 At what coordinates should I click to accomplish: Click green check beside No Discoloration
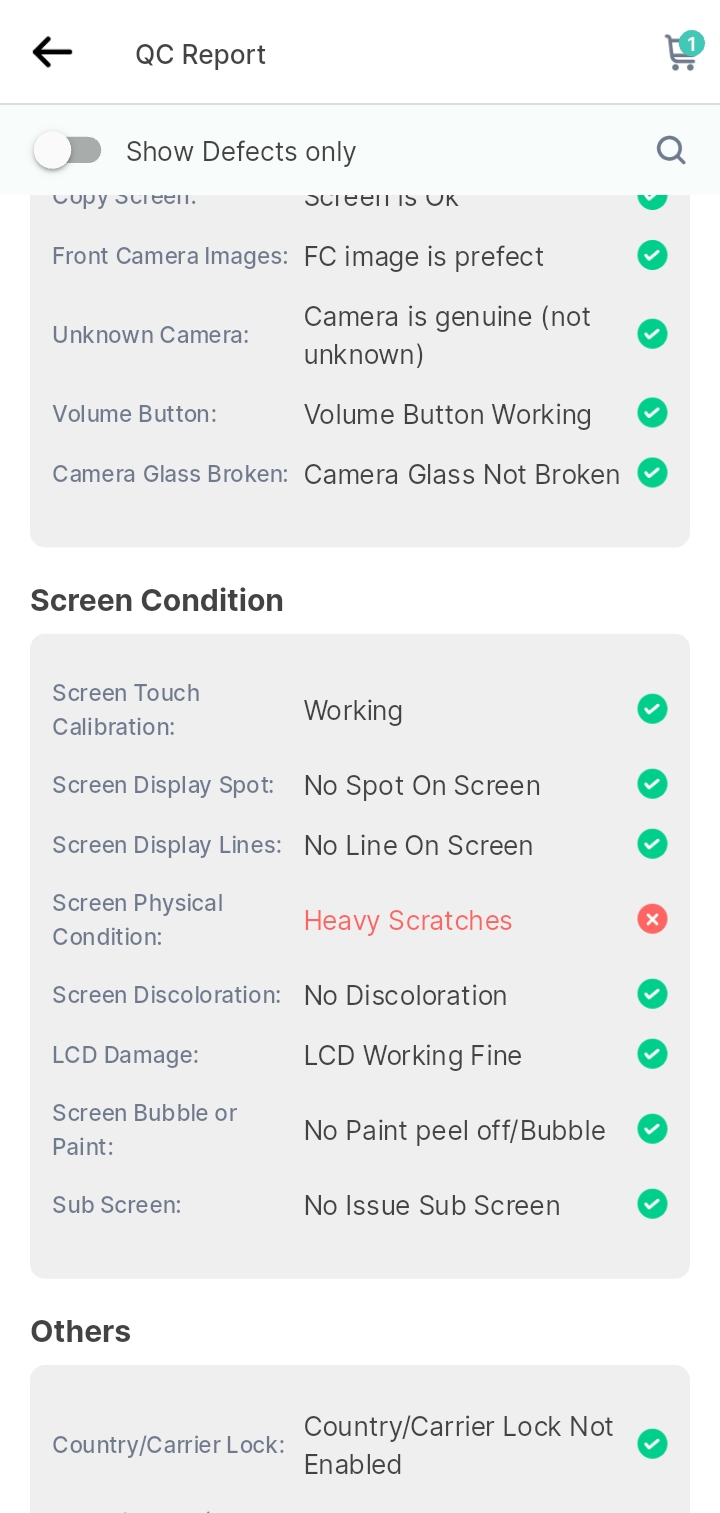click(653, 994)
